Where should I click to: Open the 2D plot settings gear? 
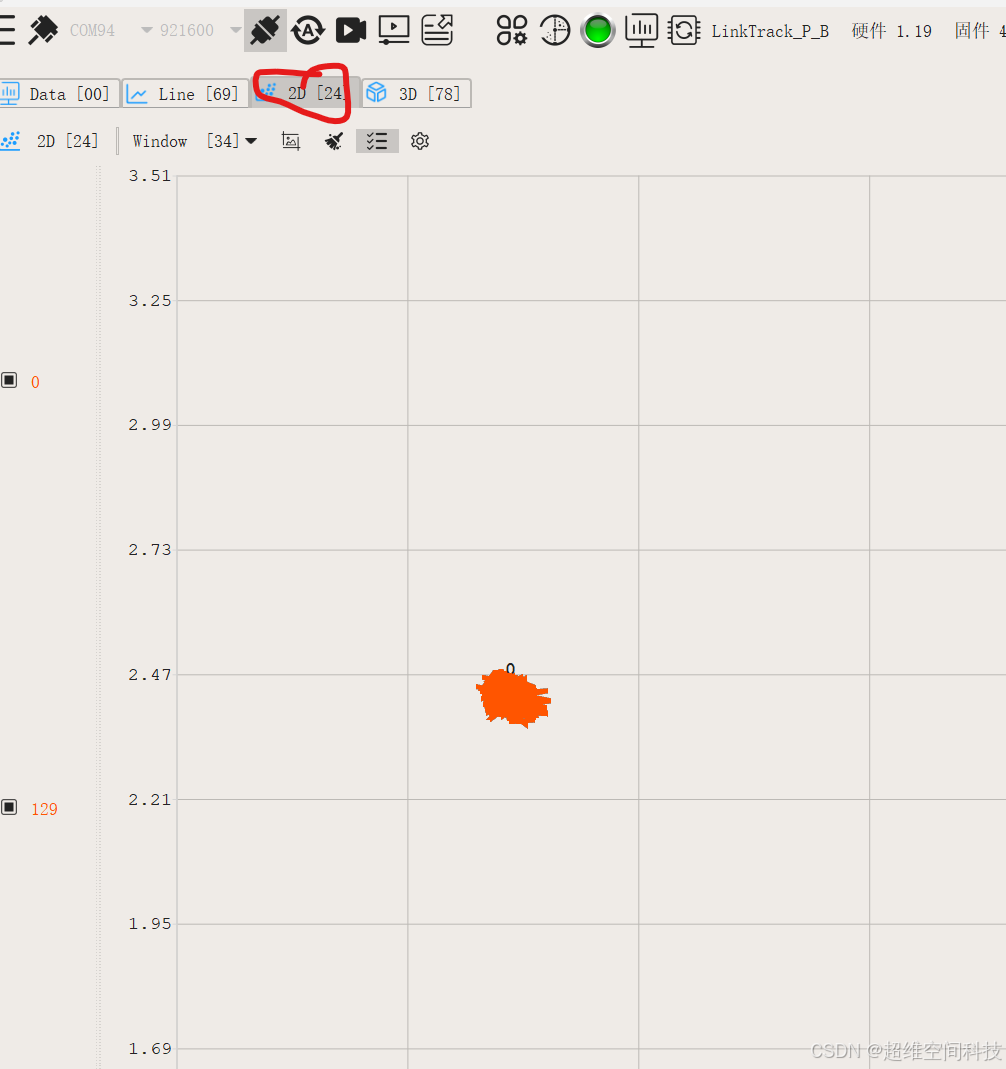click(420, 141)
